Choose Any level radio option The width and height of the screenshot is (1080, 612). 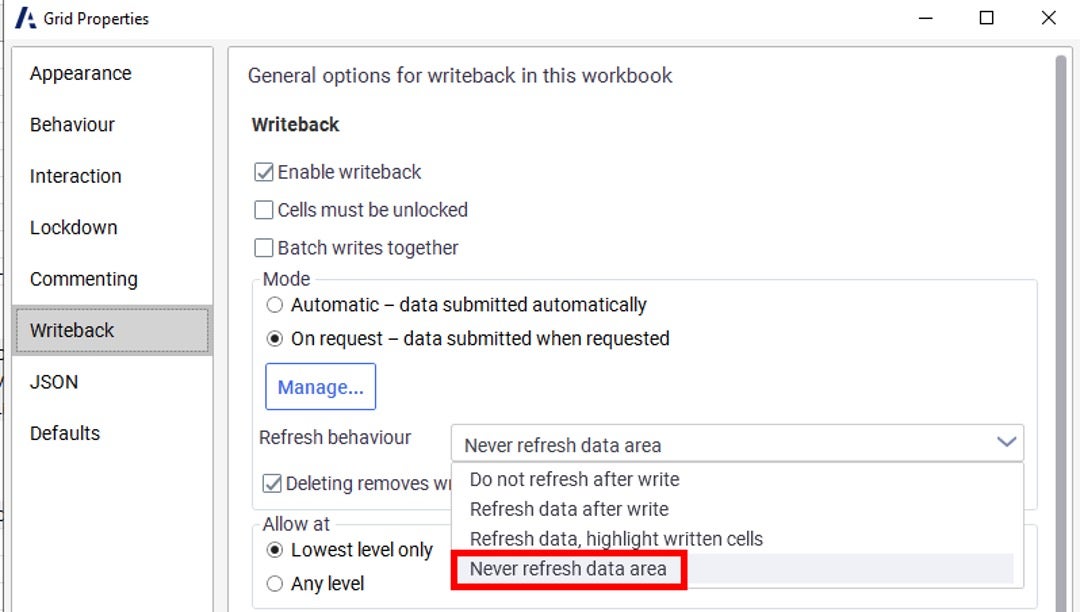275,584
